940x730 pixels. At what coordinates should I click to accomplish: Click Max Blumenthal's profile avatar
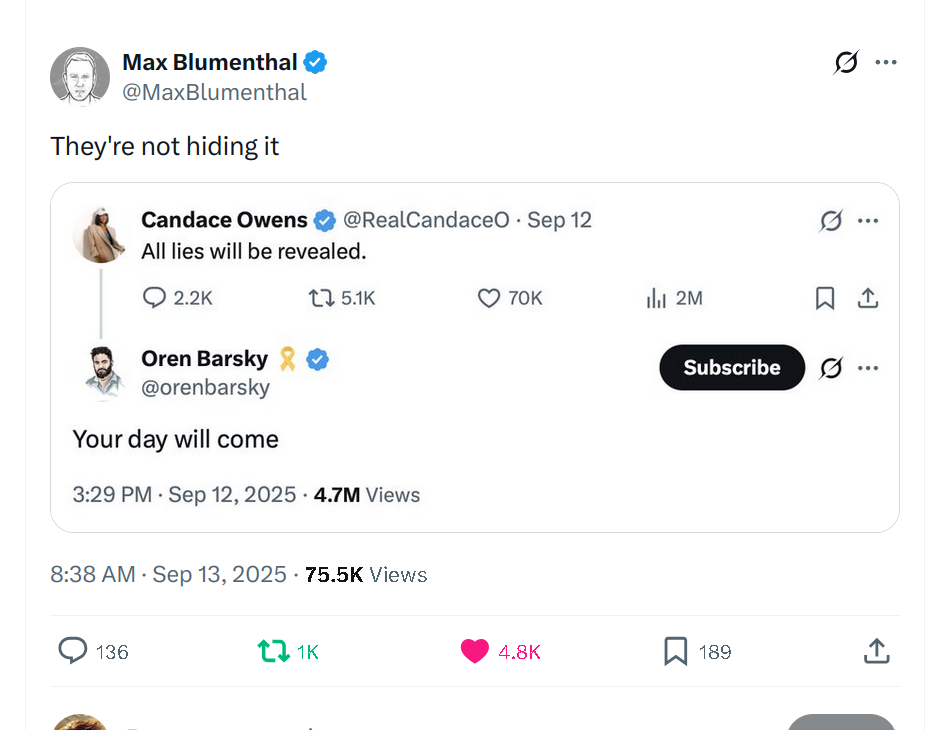pos(80,77)
